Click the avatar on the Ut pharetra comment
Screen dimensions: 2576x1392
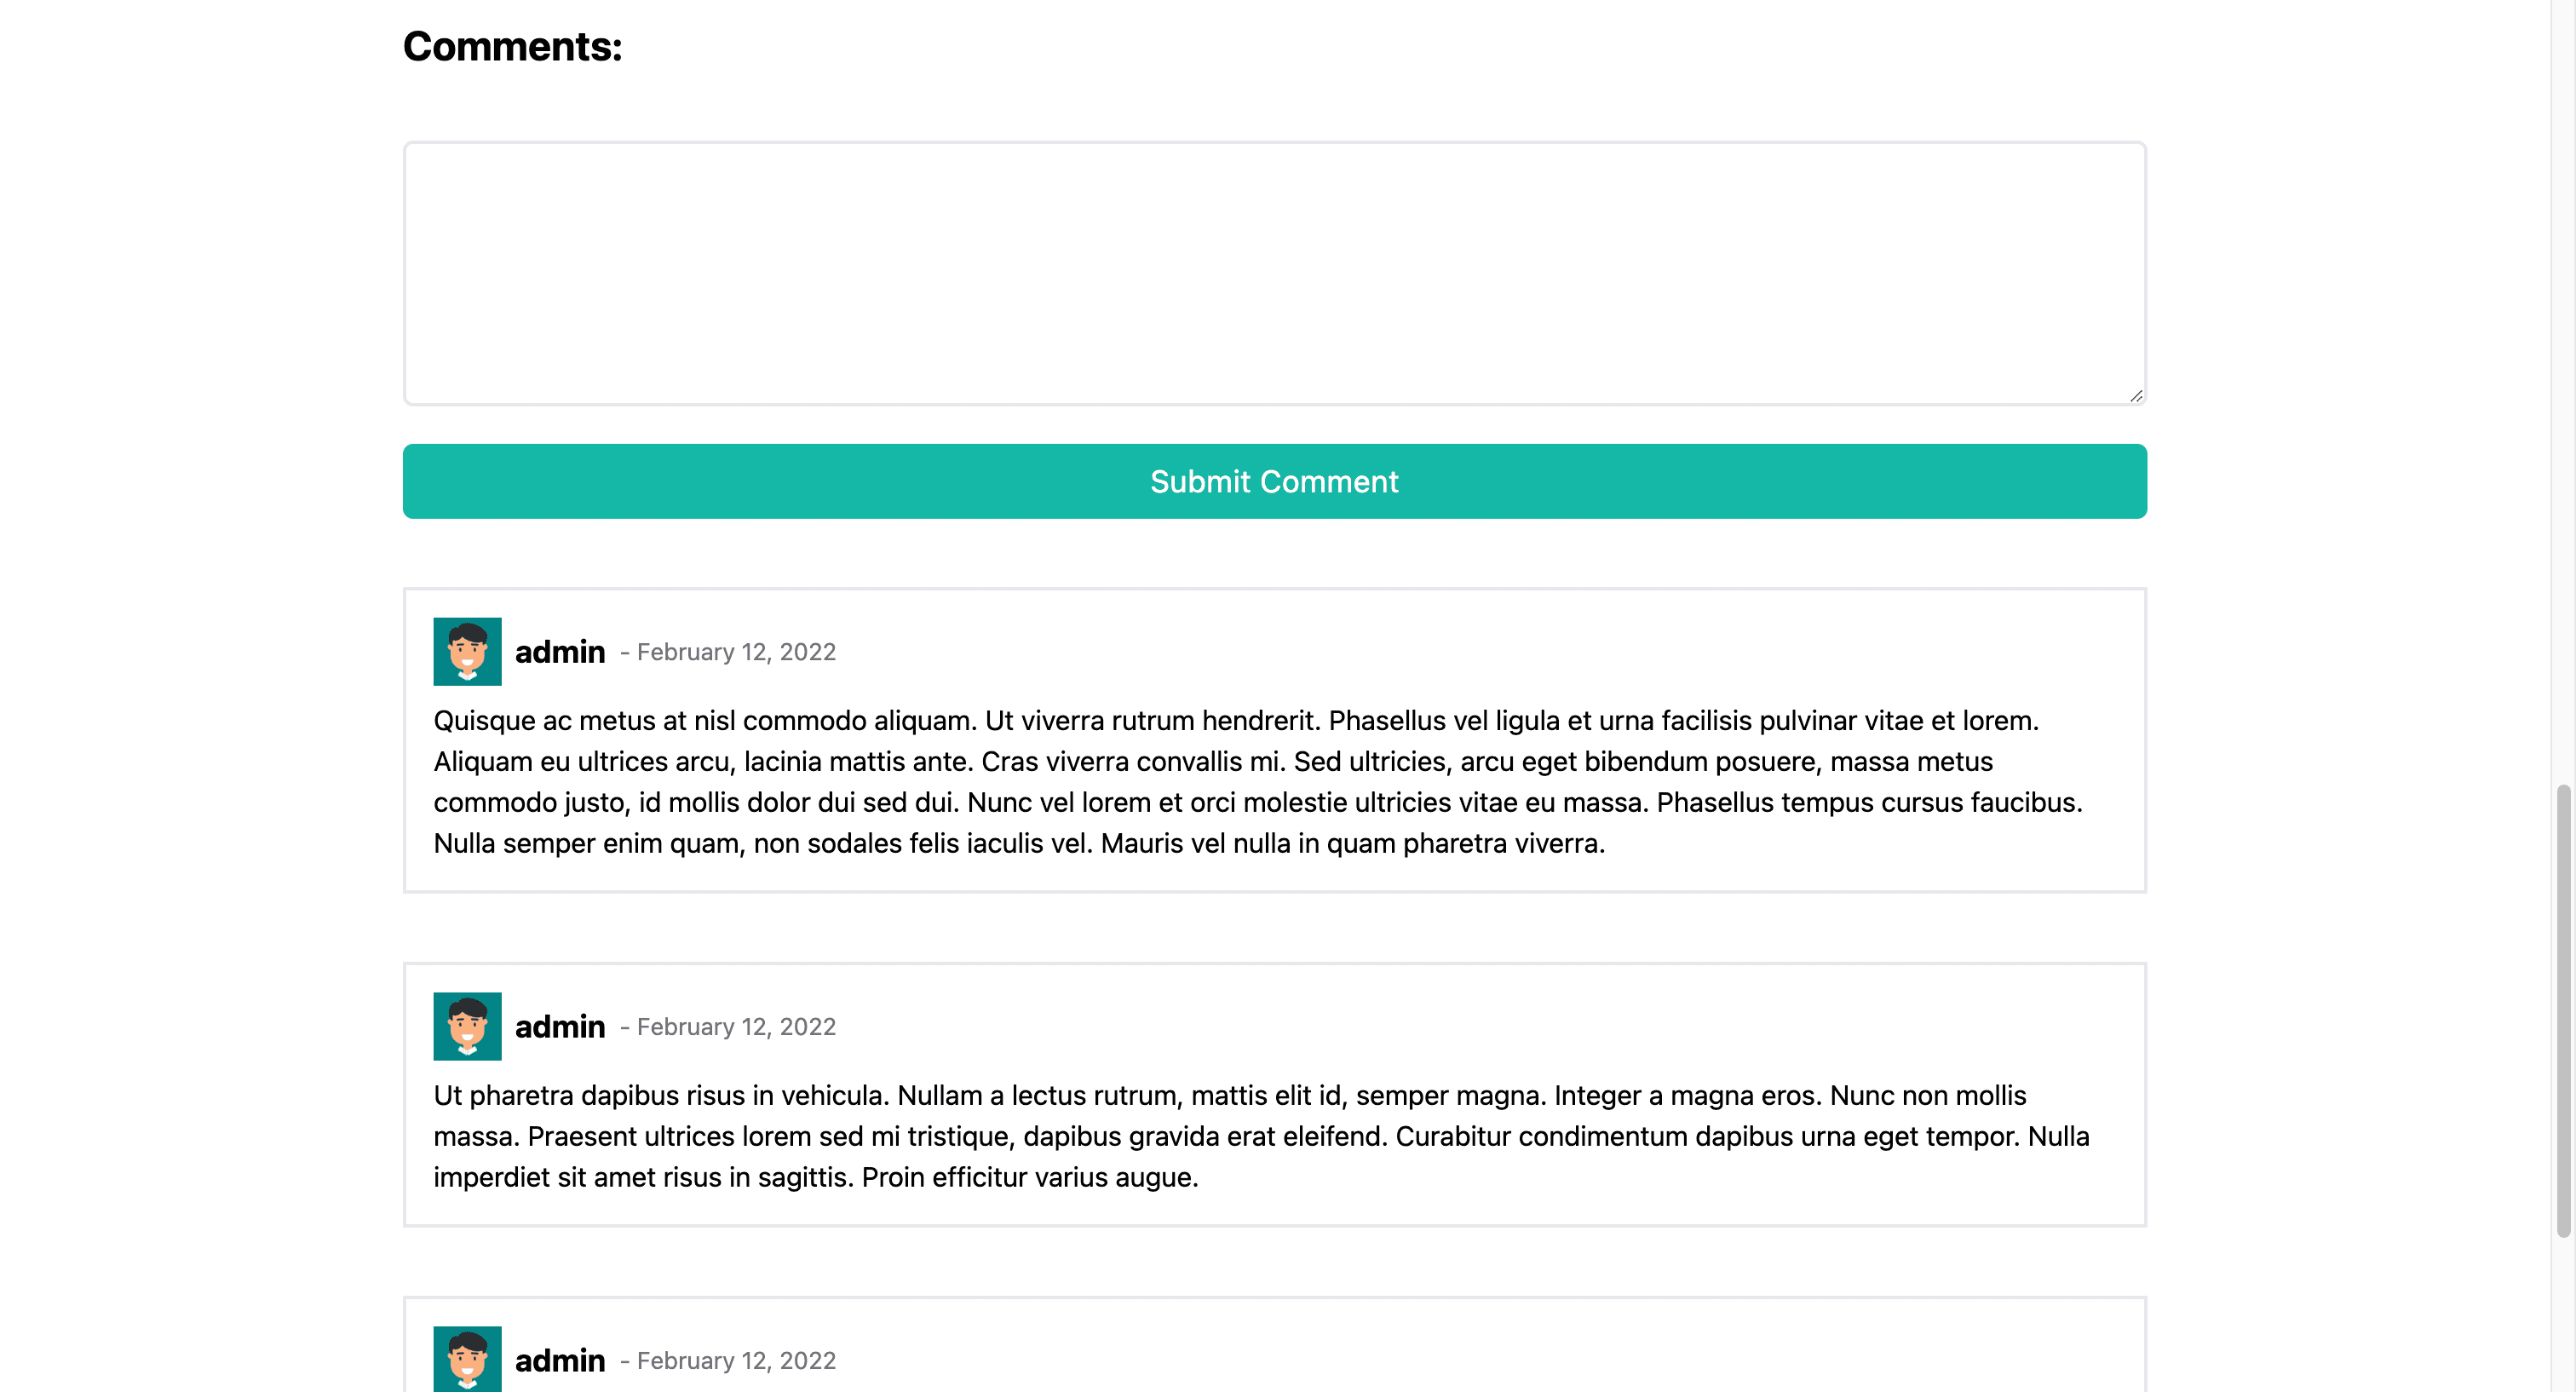(x=467, y=1026)
